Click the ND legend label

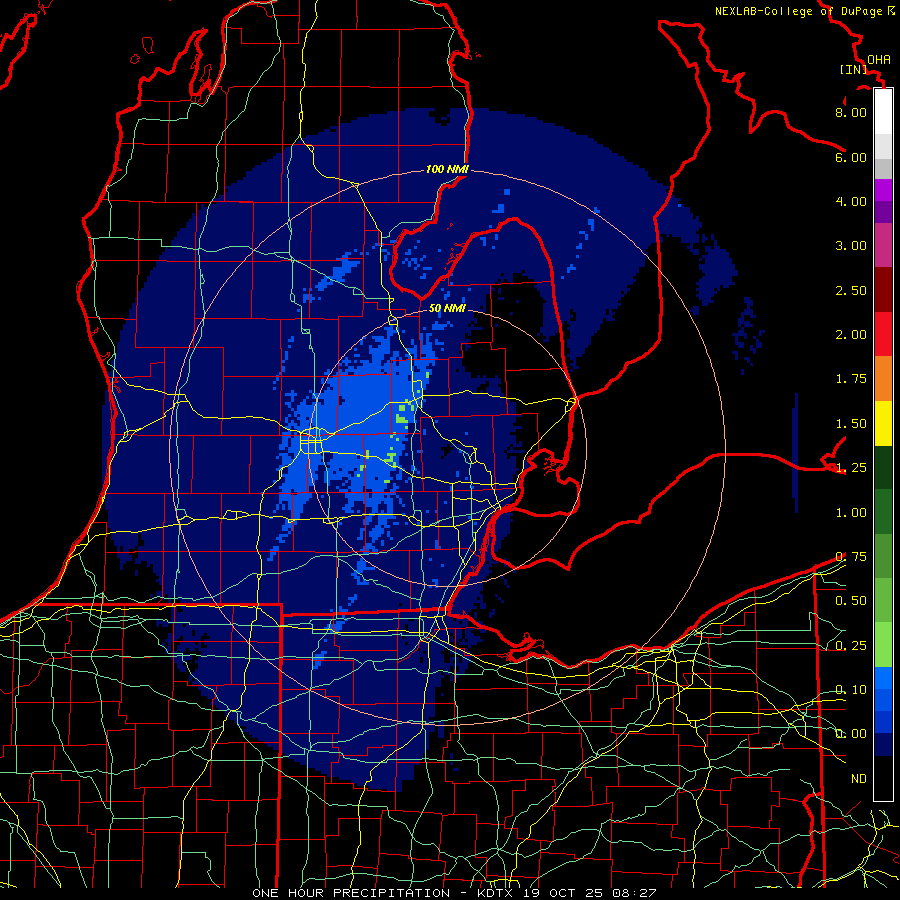(859, 779)
